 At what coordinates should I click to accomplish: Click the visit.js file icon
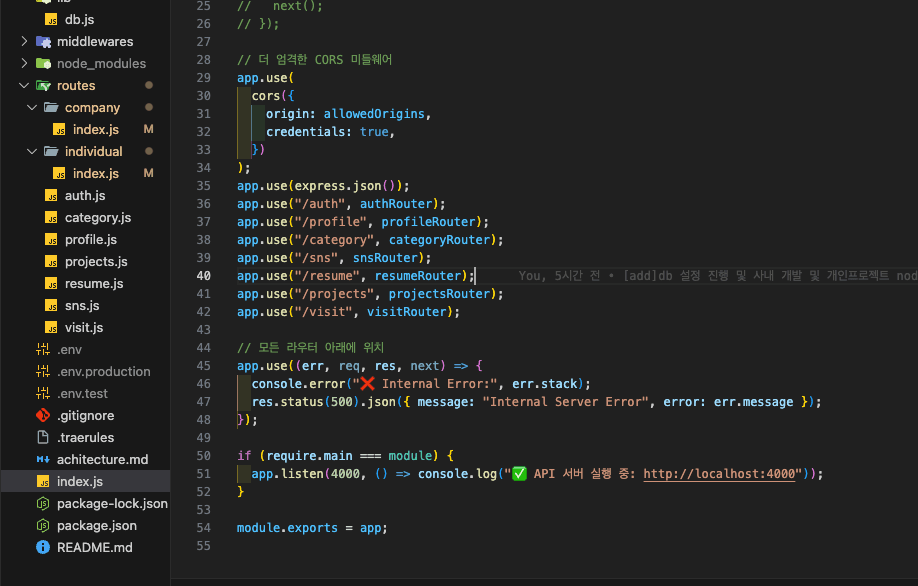[x=52, y=328]
